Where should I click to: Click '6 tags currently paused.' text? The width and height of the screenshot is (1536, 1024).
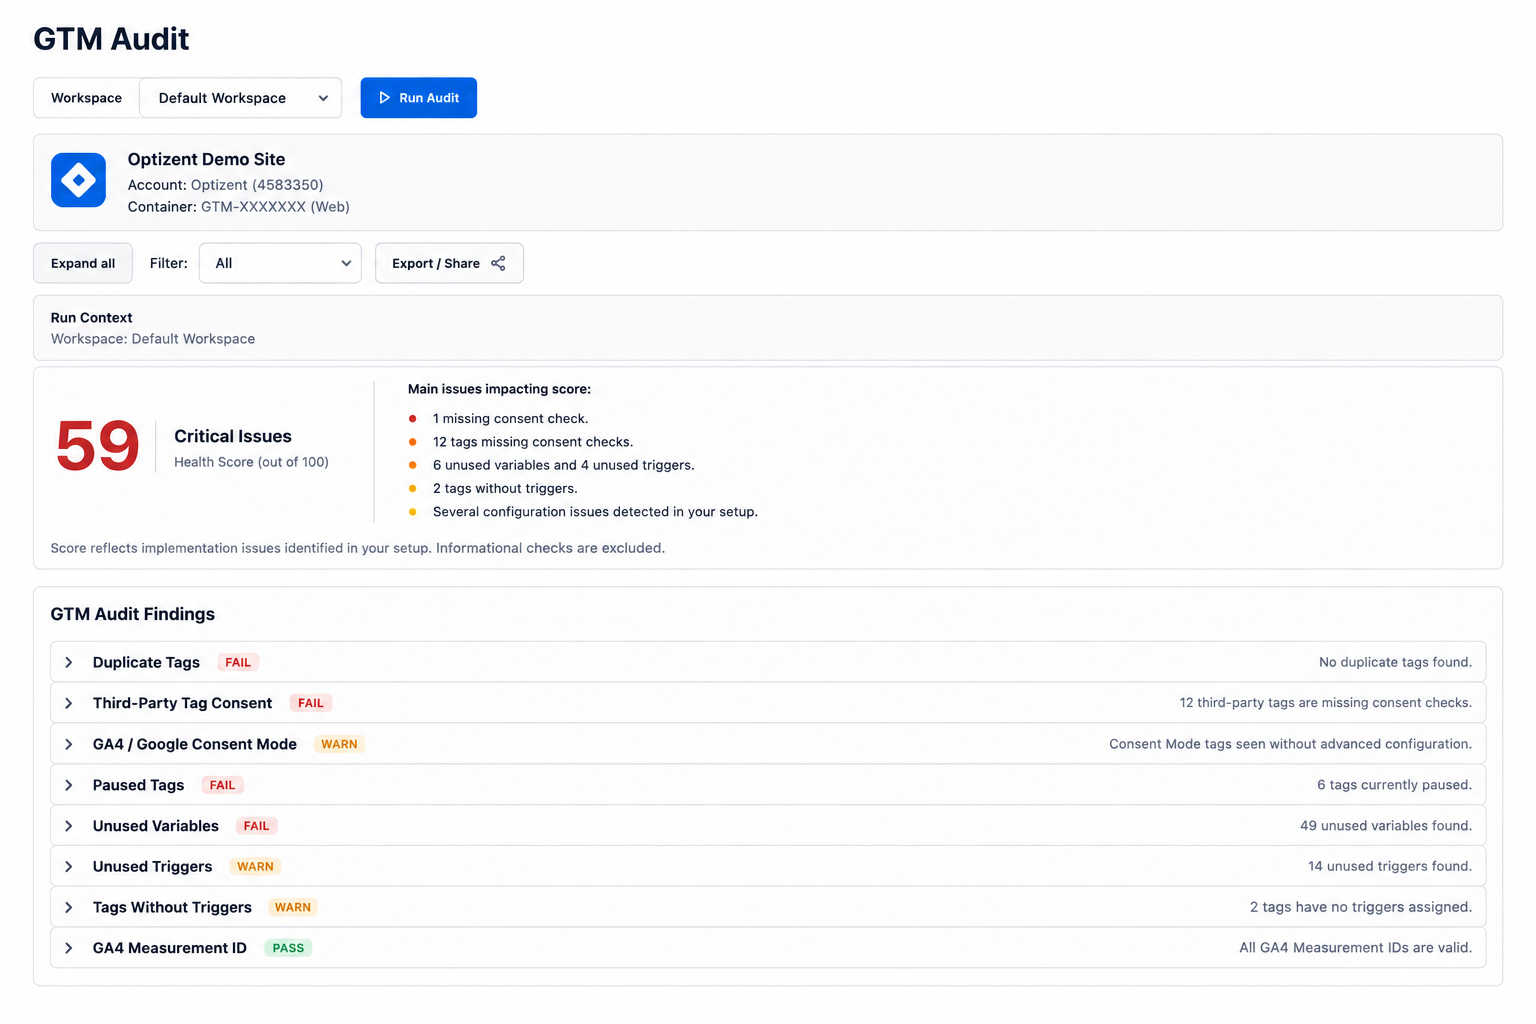[1394, 785]
